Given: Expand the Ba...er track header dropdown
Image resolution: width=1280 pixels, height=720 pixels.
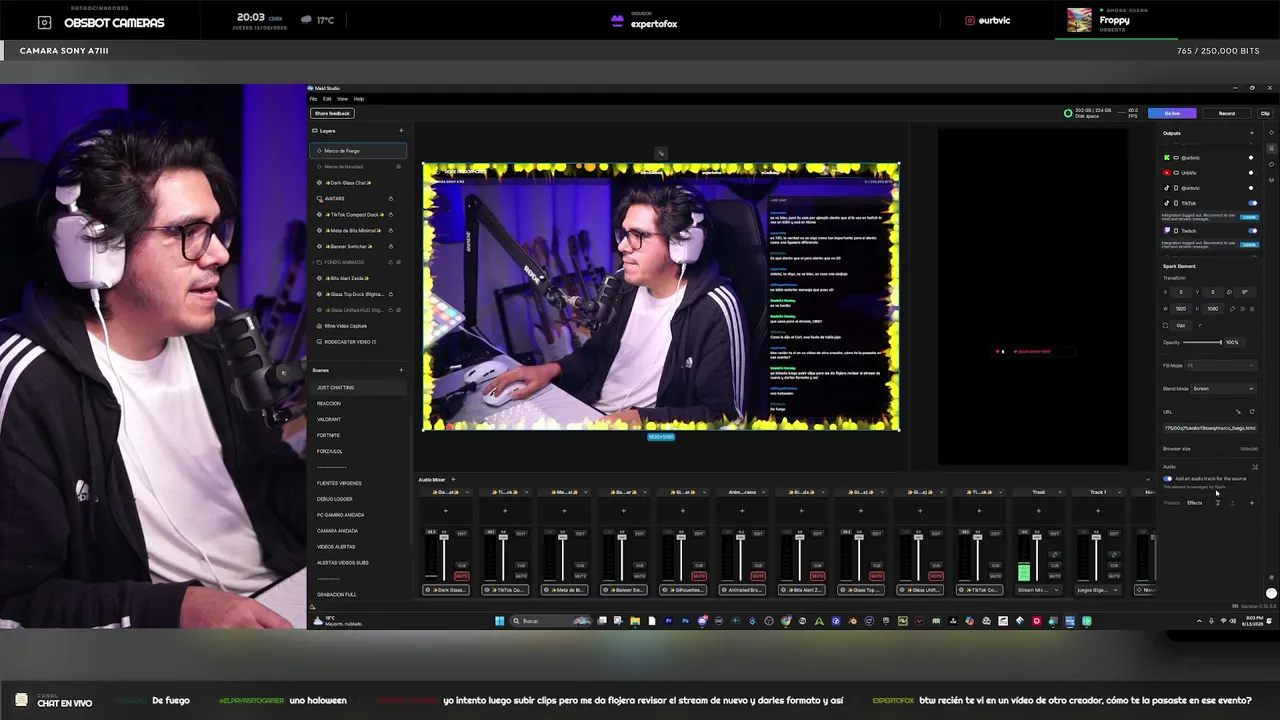Looking at the screenshot, I should point(646,492).
